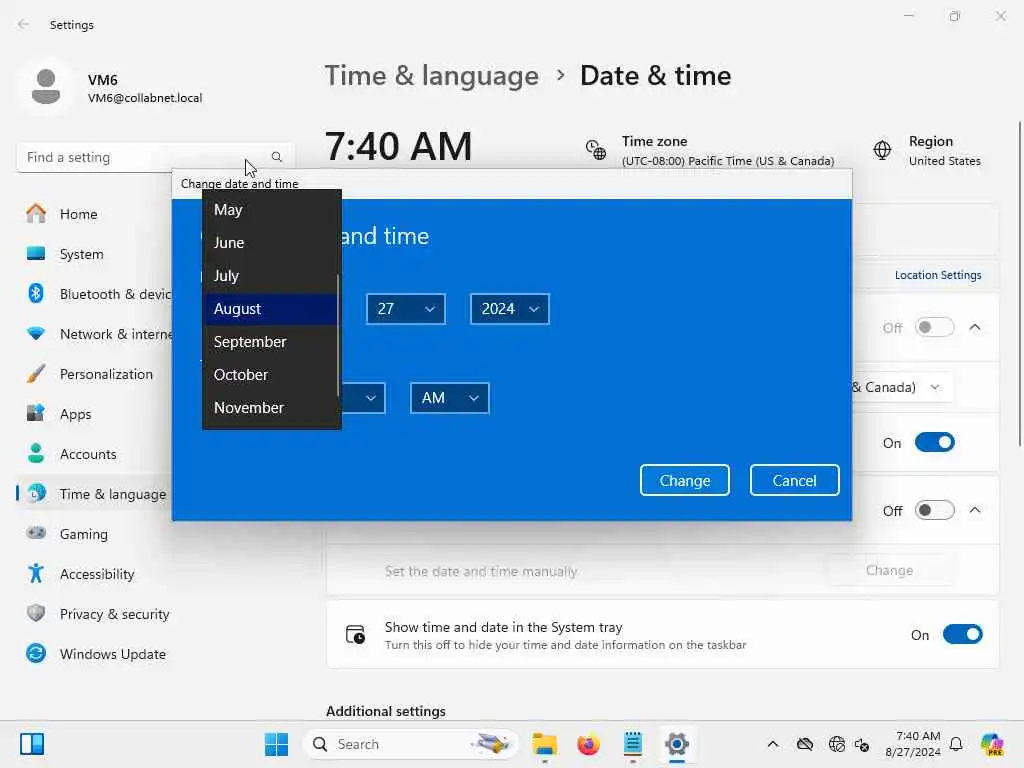Open Windows Start button on taskbar
This screenshot has height=768, width=1024.
(x=276, y=744)
